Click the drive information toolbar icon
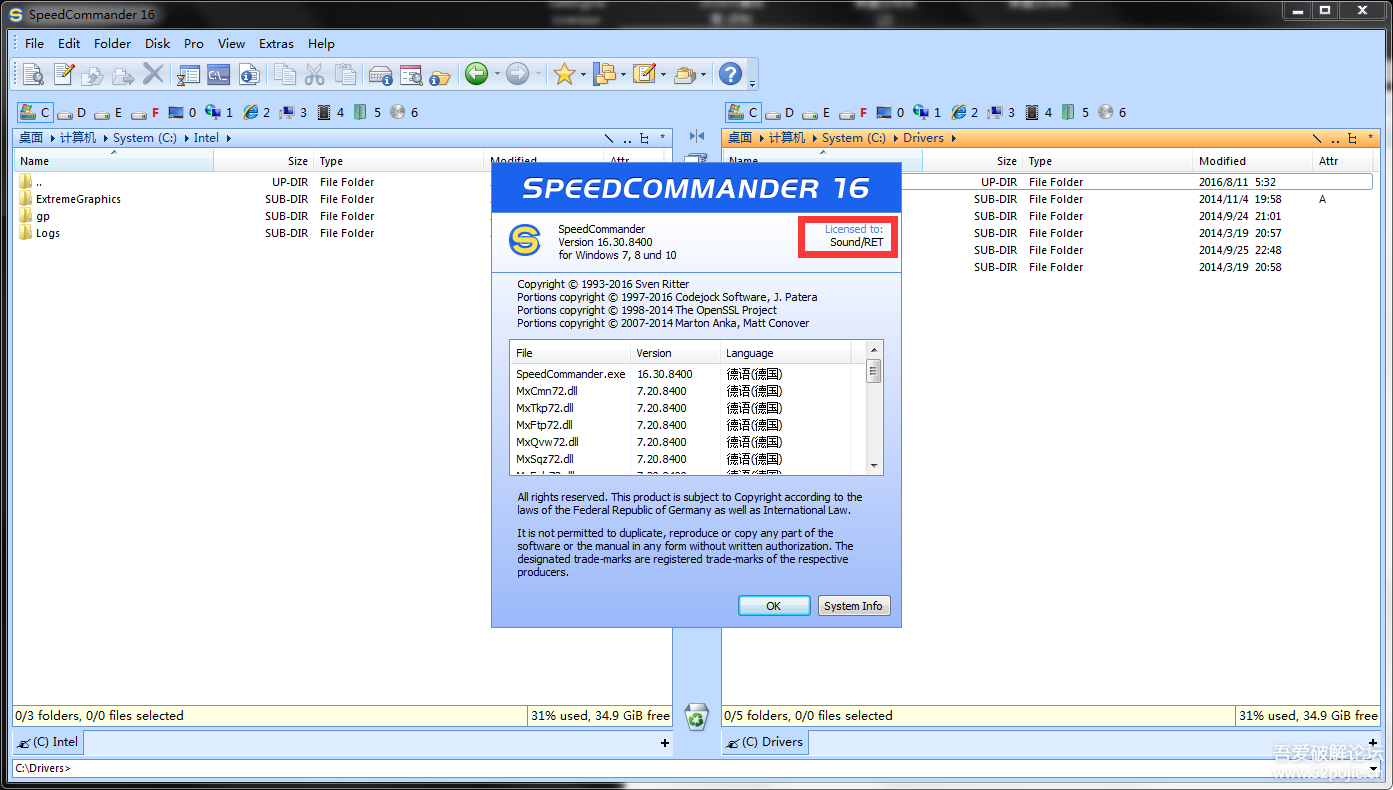This screenshot has width=1393, height=790. 380,74
